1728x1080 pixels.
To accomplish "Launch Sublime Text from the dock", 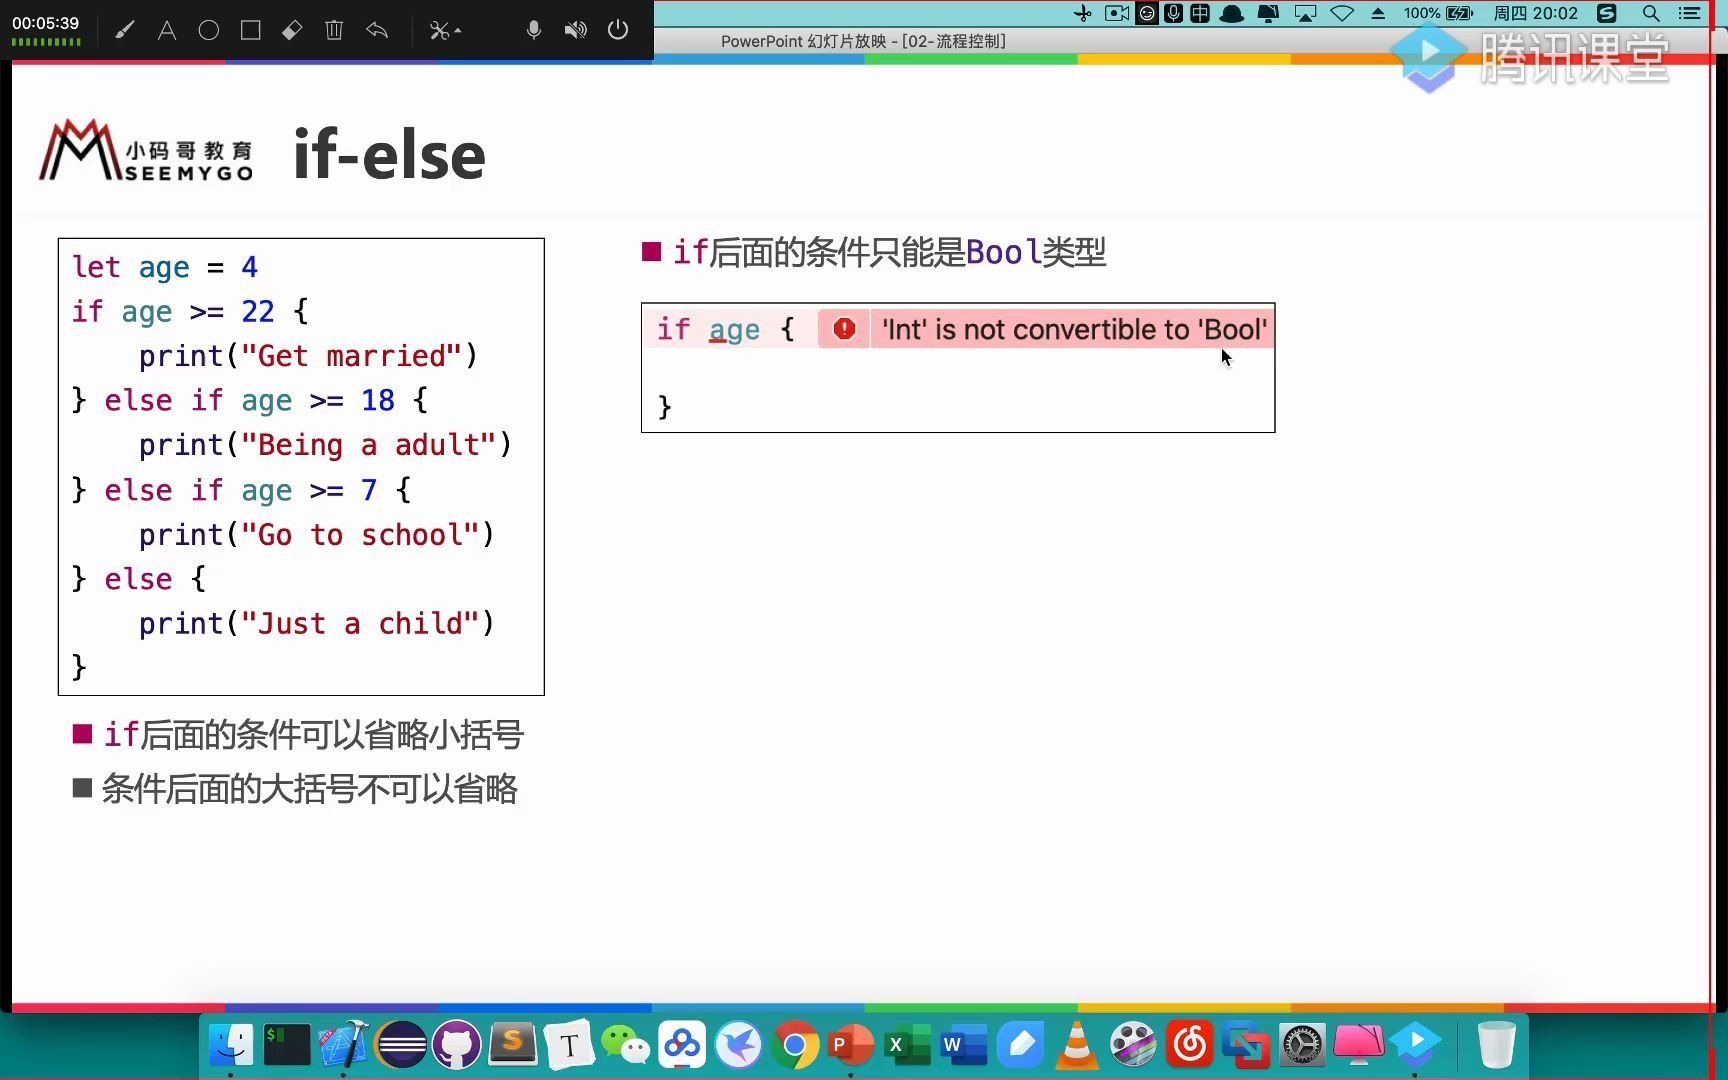I will click(513, 1045).
